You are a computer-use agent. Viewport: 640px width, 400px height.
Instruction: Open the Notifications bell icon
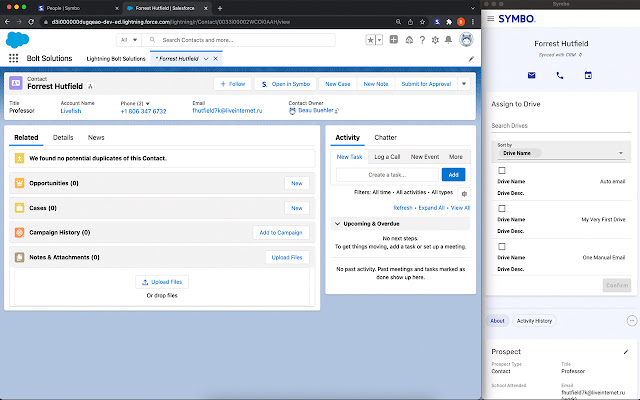coord(448,40)
